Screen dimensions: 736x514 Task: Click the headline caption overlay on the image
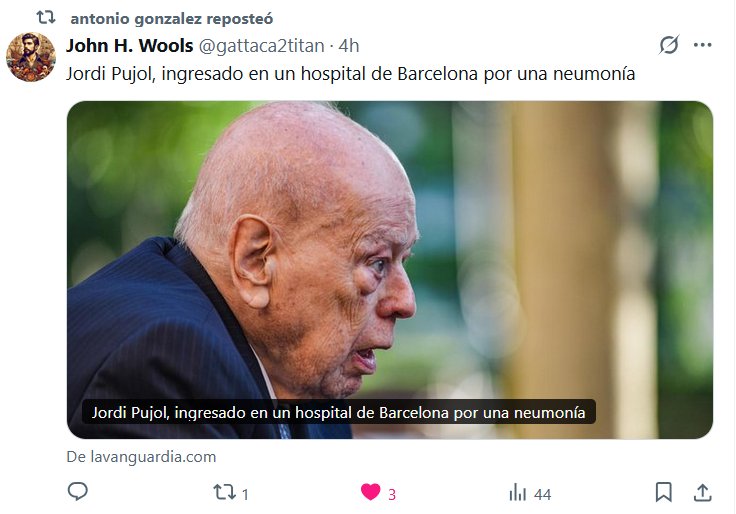pos(338,412)
